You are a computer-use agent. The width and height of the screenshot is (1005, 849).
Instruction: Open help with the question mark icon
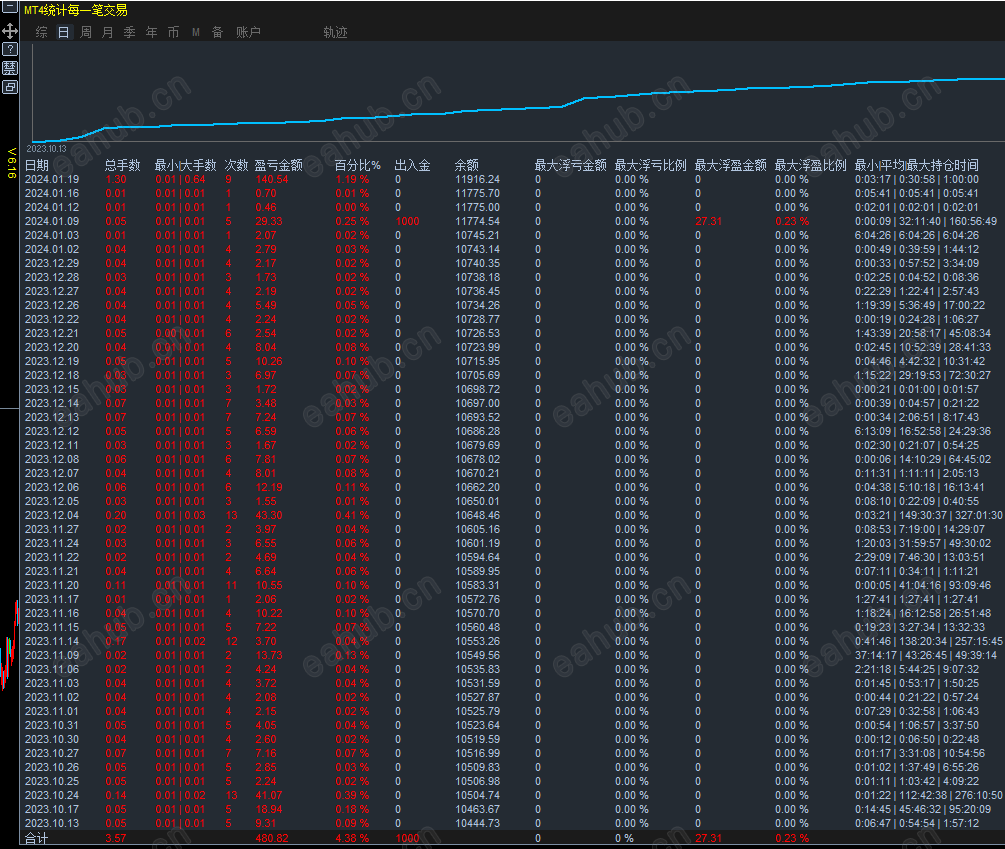(10, 49)
